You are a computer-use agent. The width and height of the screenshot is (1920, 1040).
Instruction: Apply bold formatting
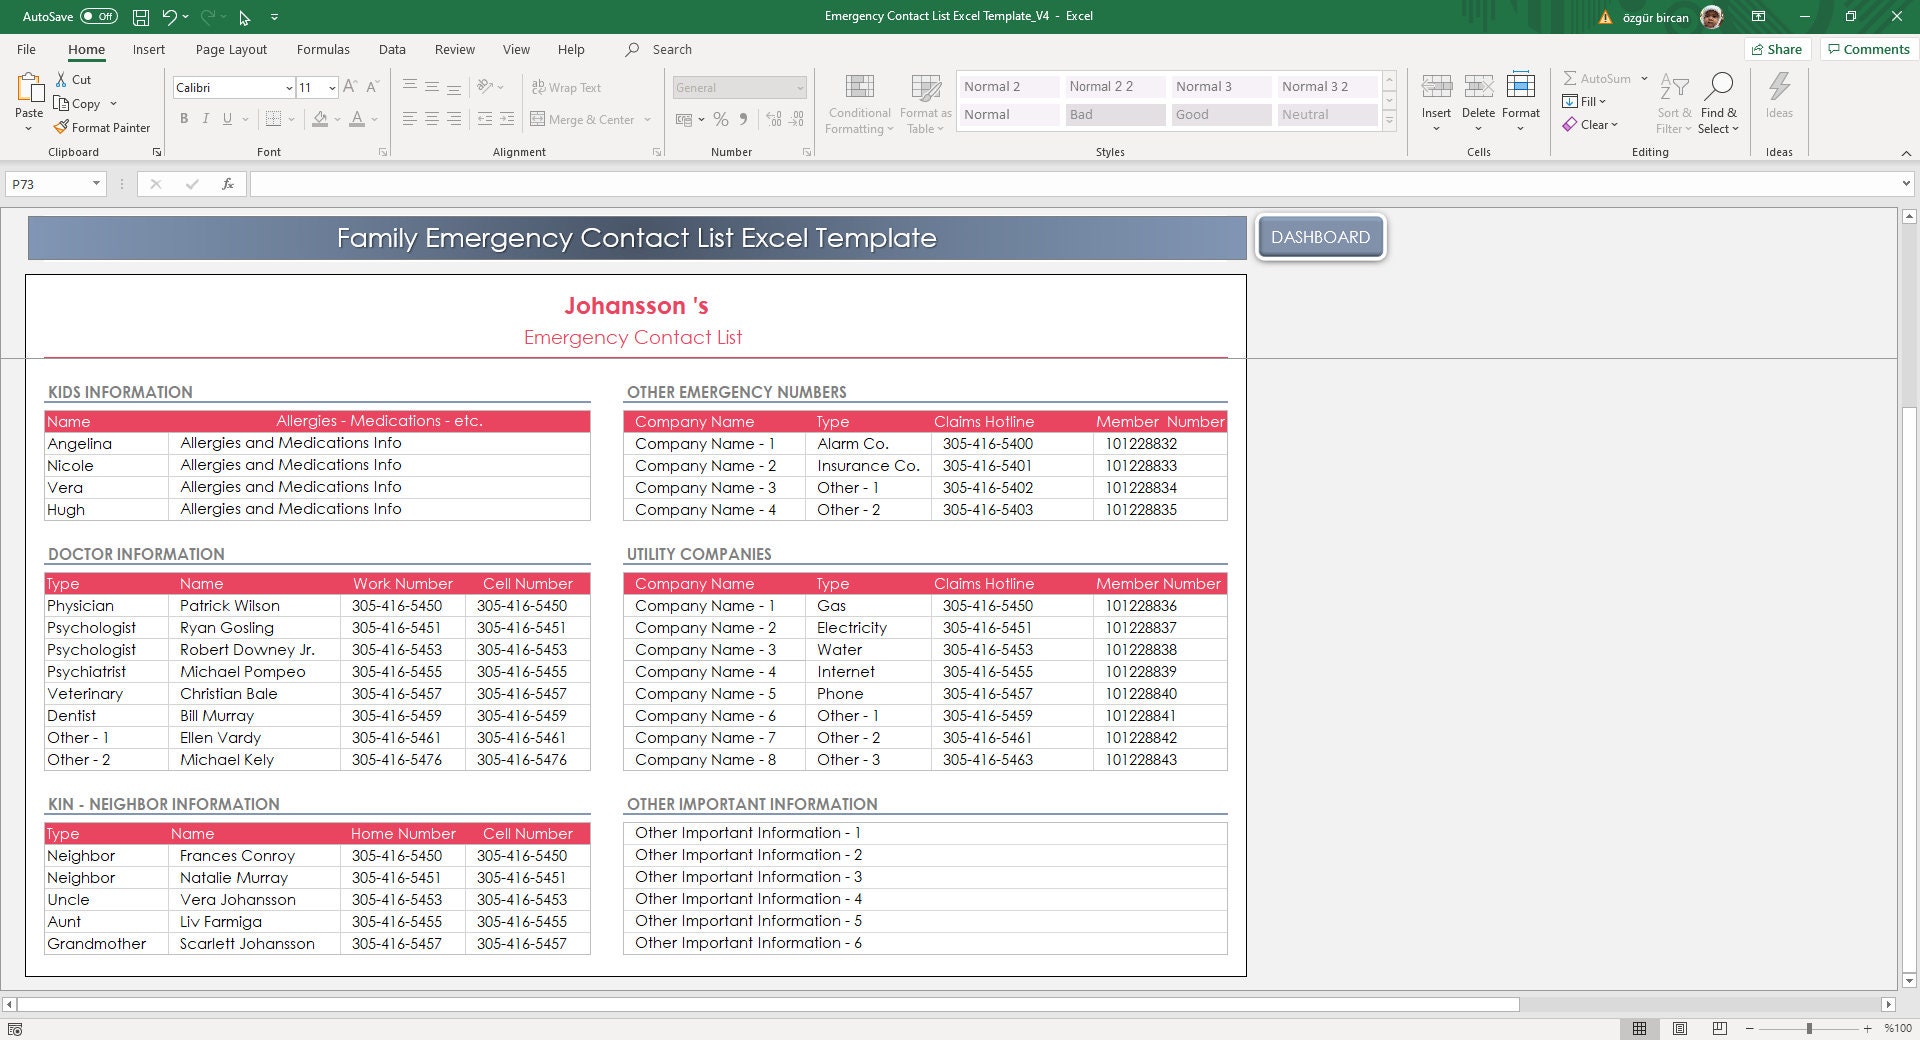[x=184, y=118]
